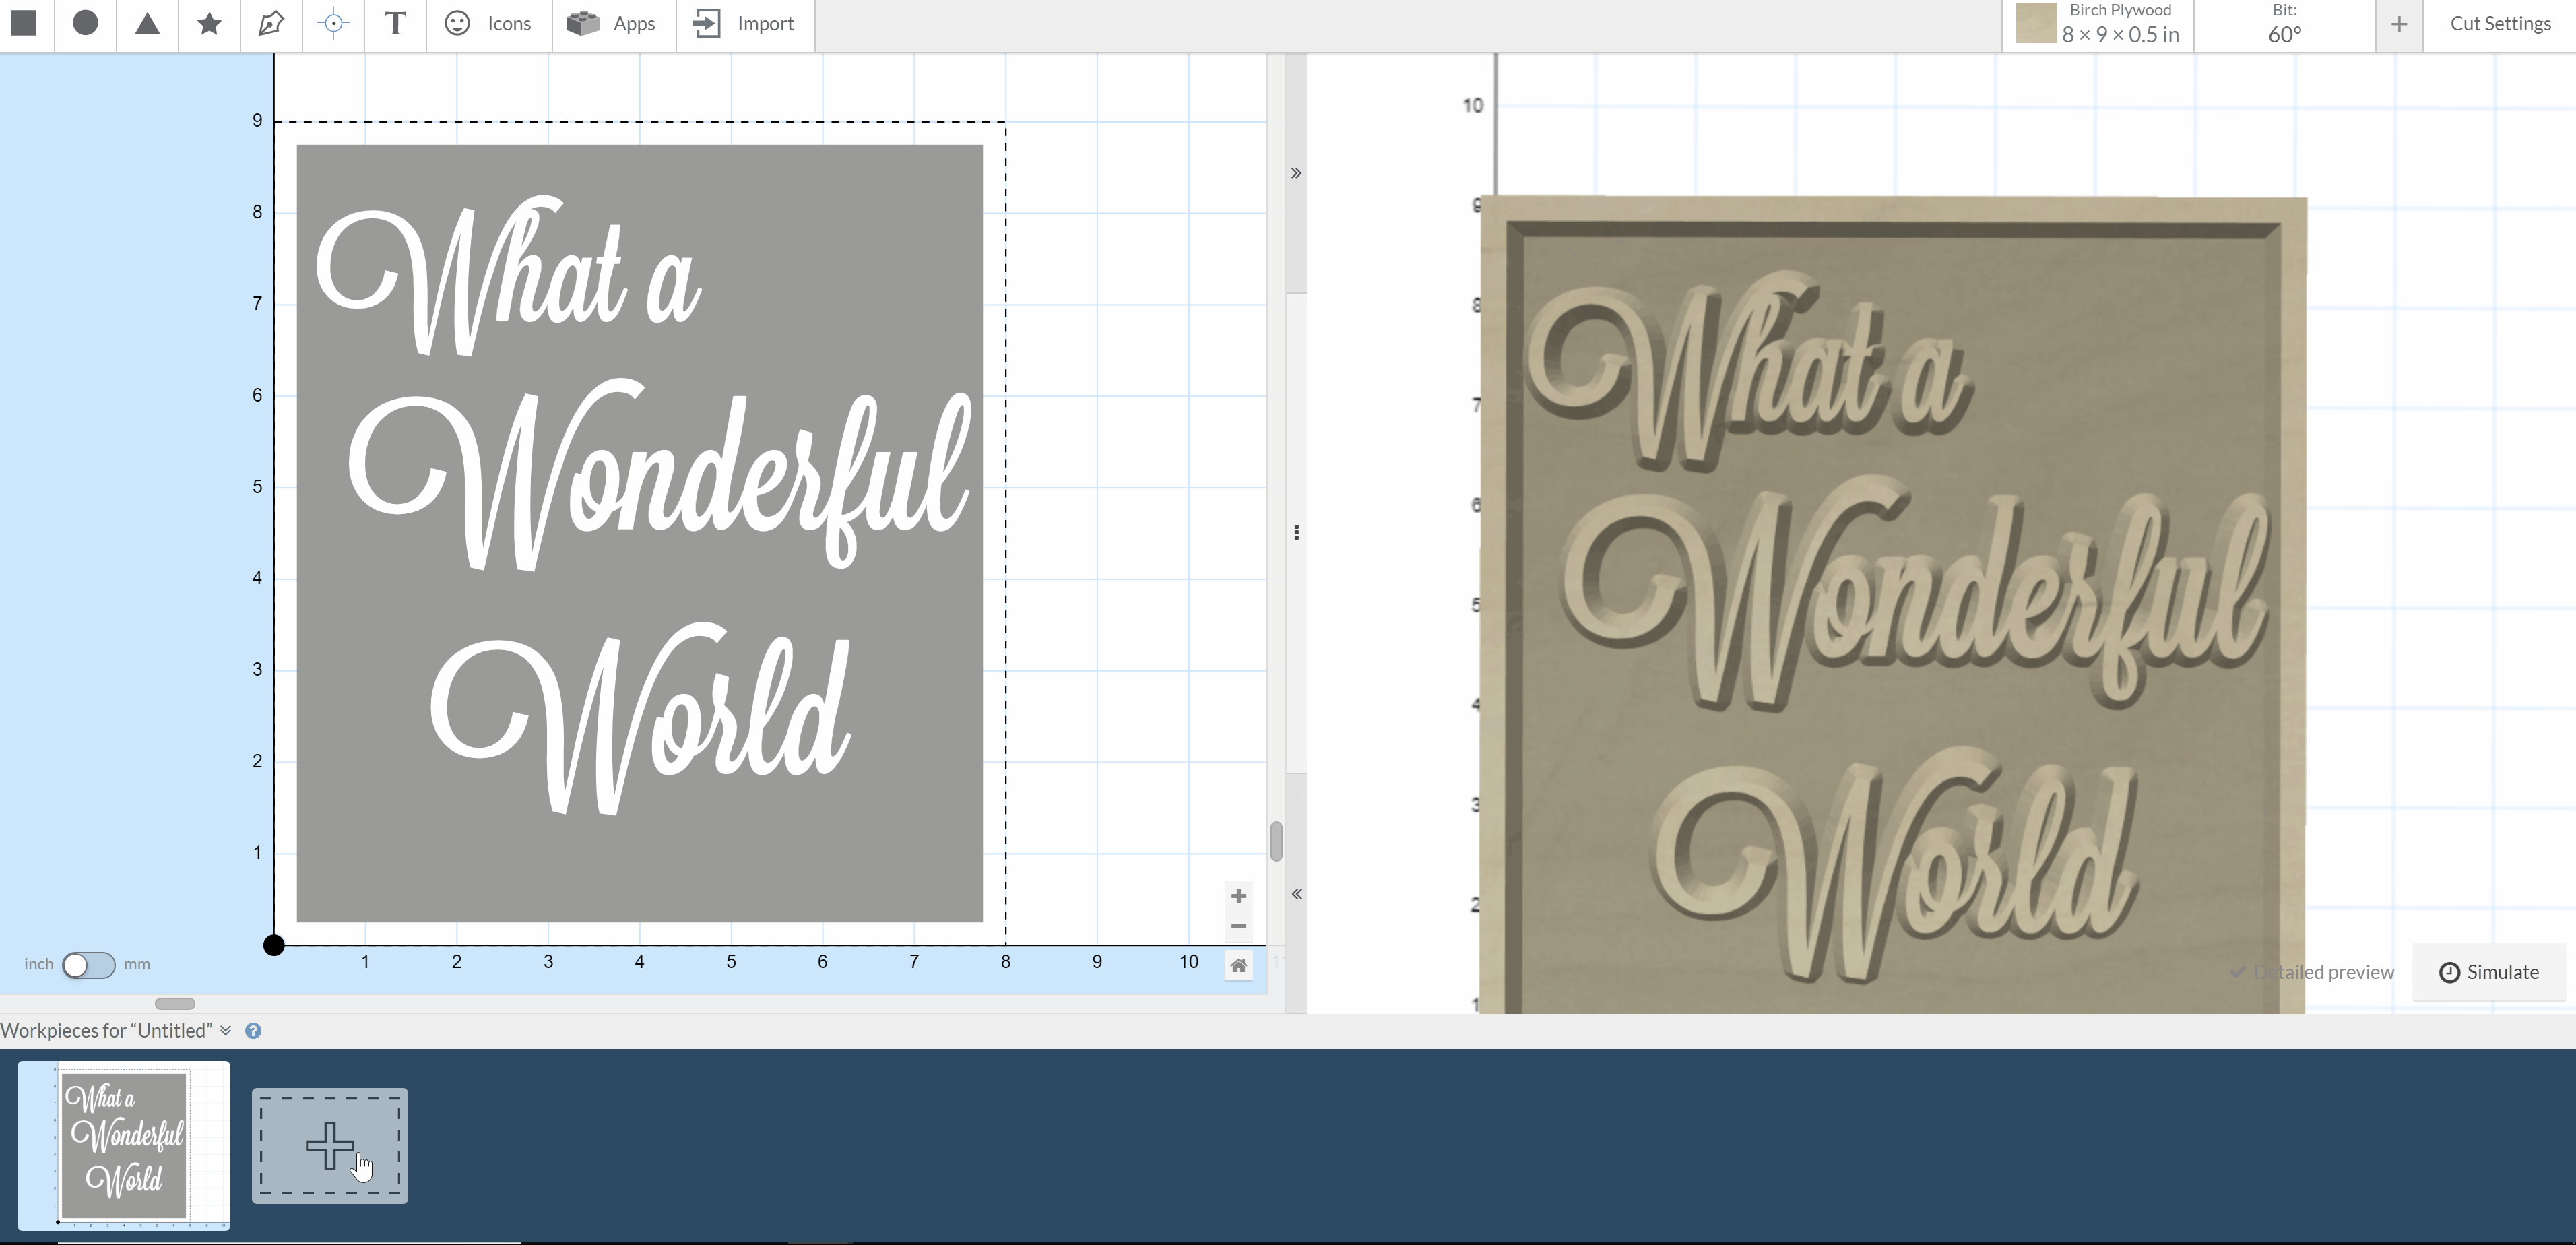This screenshot has width=2576, height=1245.
Task: Select the triangle shape tool
Action: tap(147, 23)
